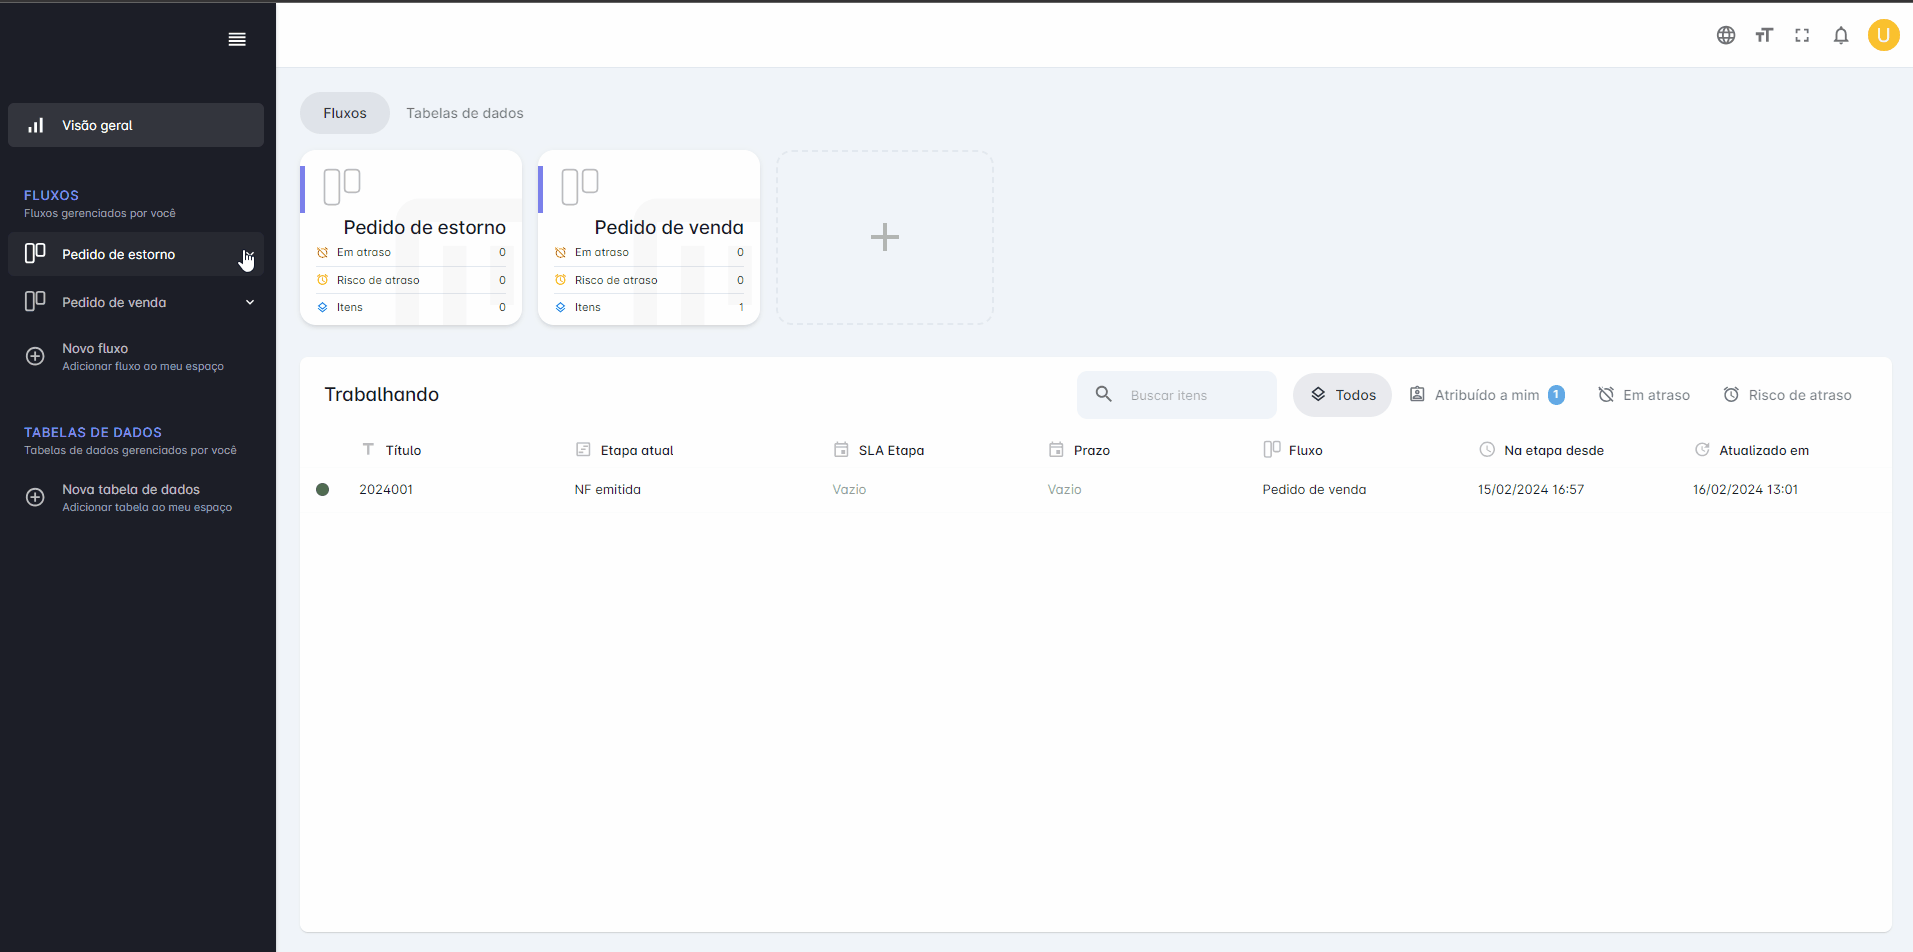Click the Atribuído a mim badge count

pos(1556,395)
